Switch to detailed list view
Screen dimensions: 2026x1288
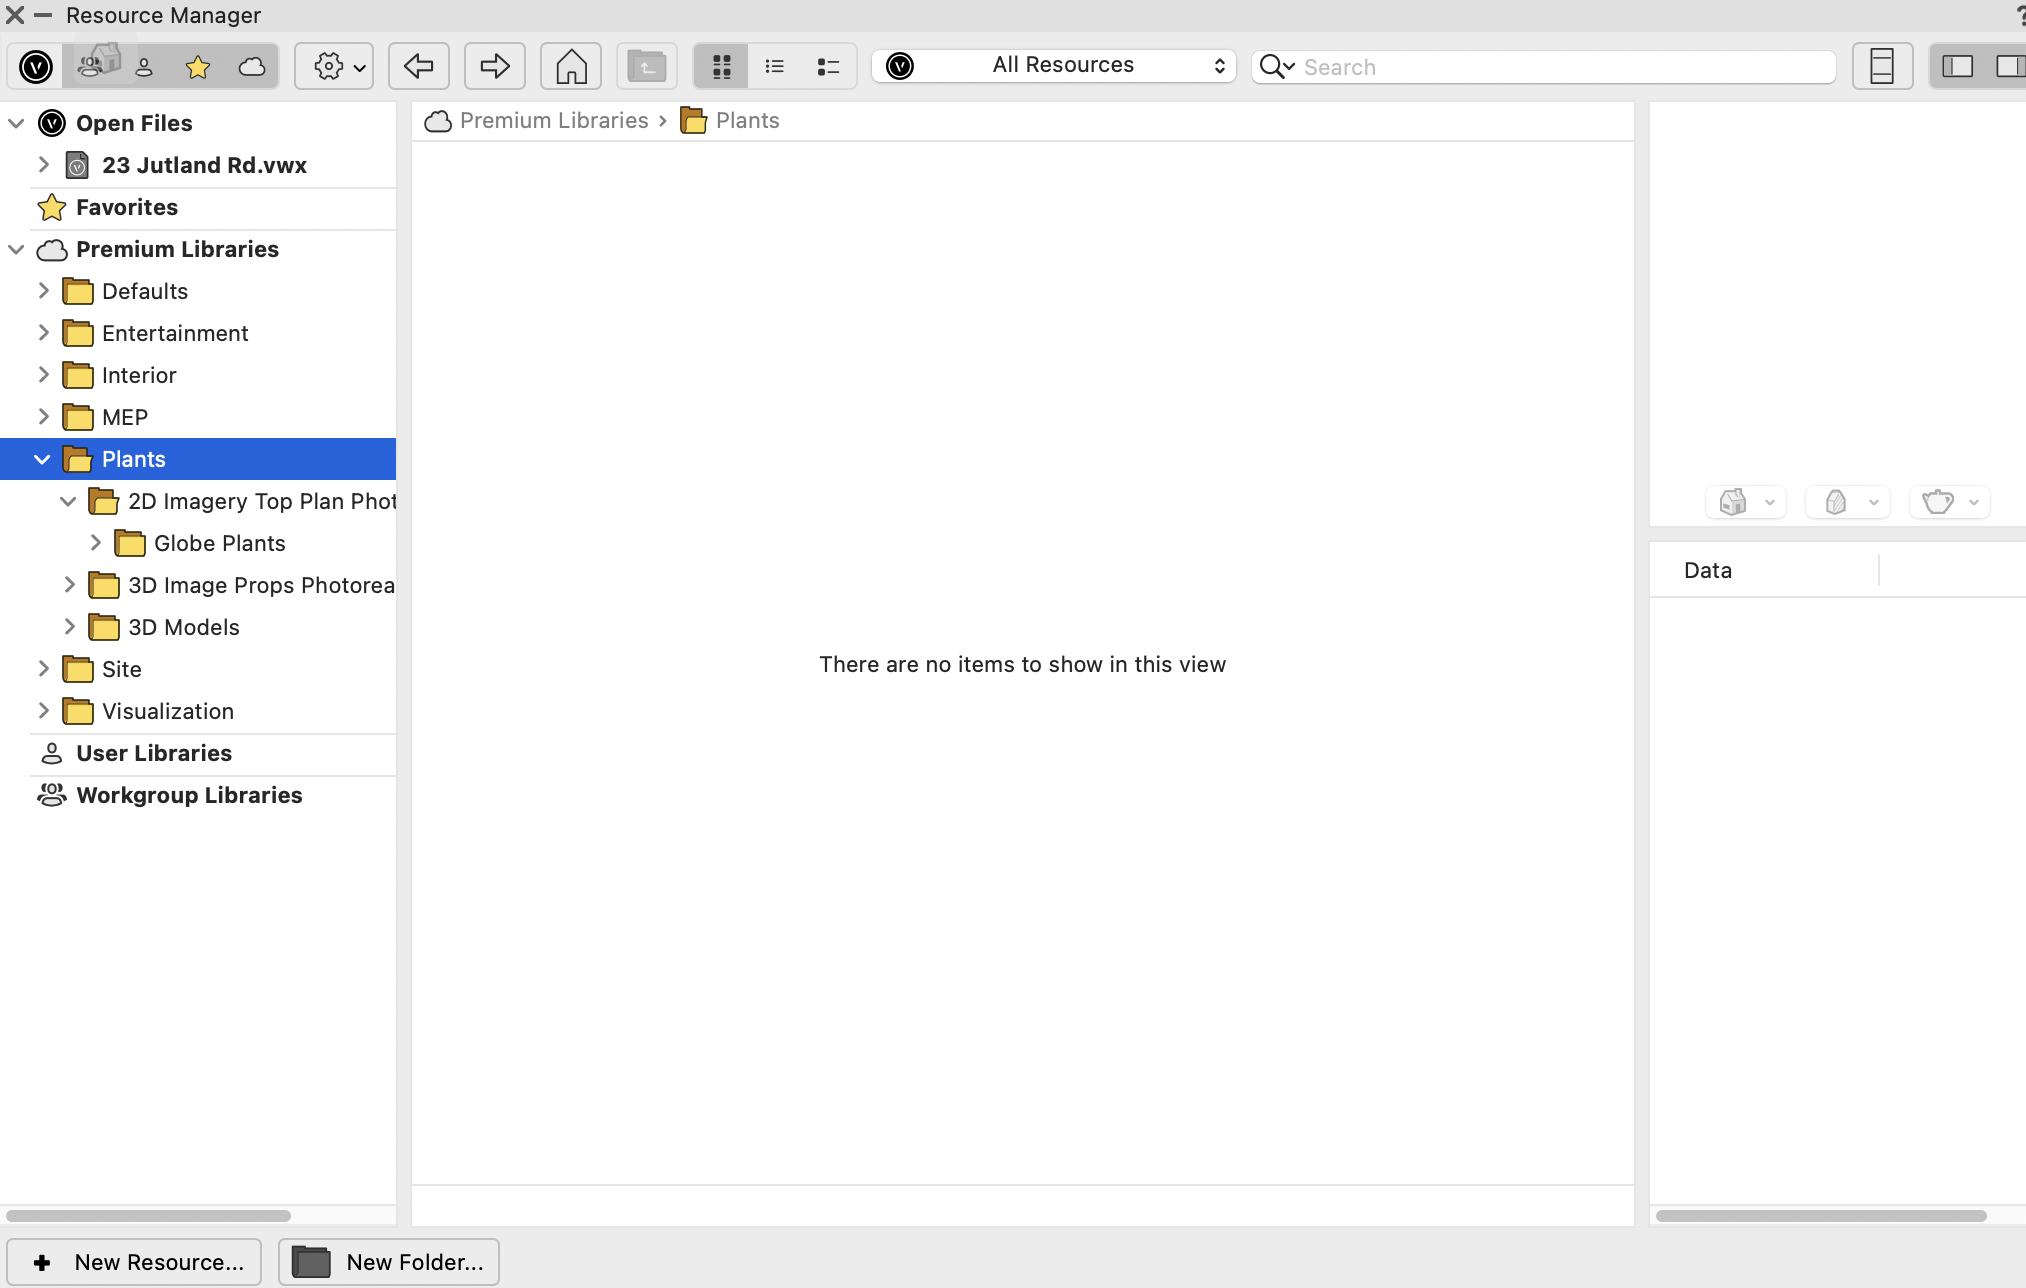pos(828,67)
